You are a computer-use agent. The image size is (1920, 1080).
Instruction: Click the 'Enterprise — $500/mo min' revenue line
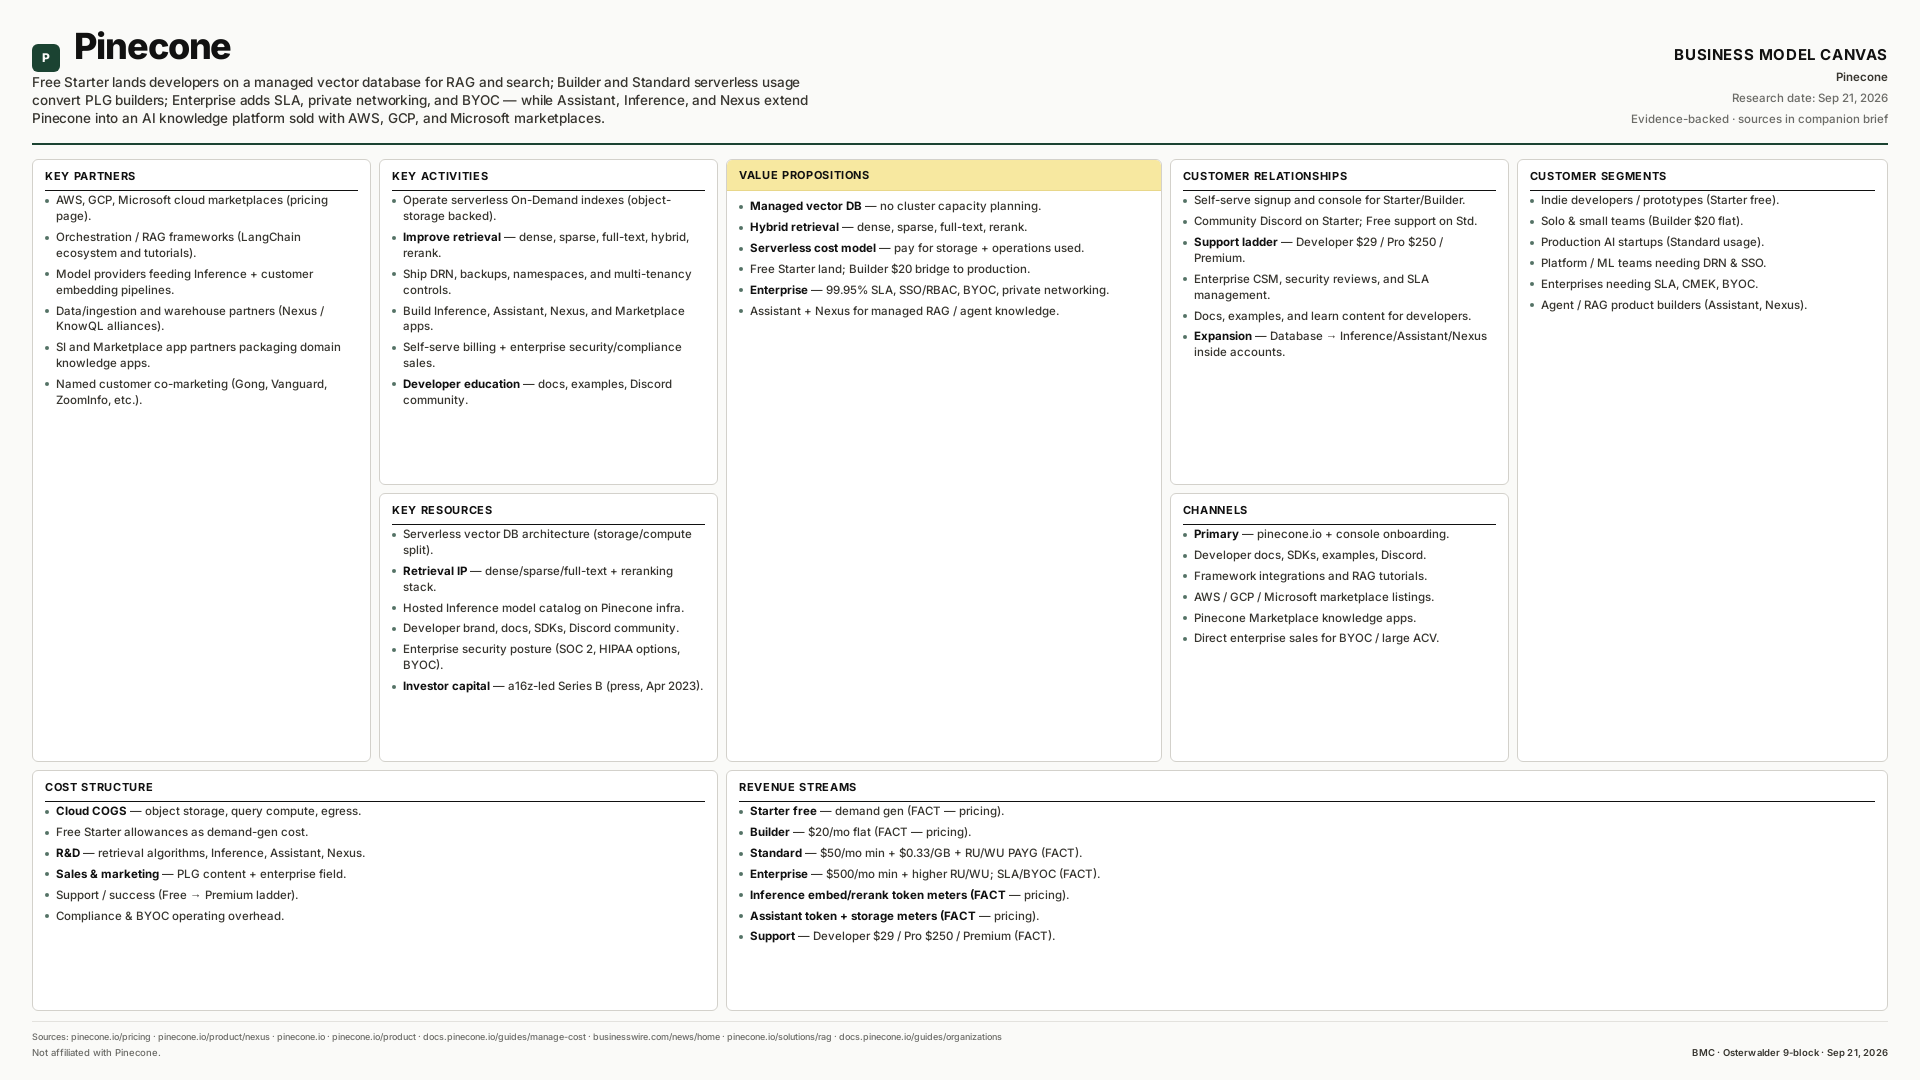click(x=925, y=874)
